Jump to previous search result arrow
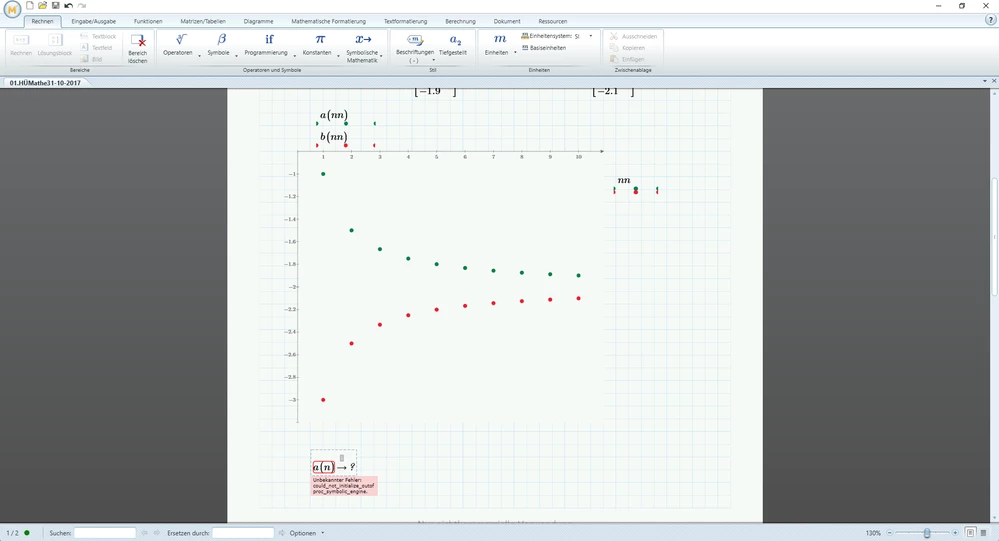The width and height of the screenshot is (999, 541). click(144, 533)
